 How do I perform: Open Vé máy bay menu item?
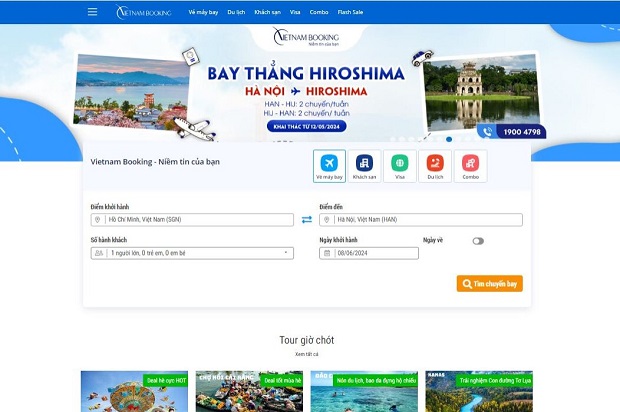pyautogui.click(x=203, y=12)
